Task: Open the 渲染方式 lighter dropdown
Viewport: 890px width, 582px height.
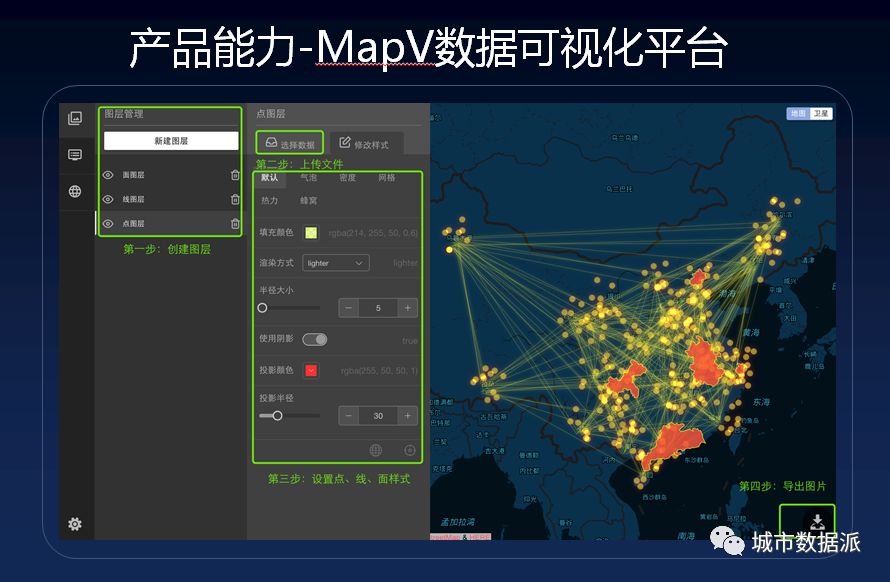Action: pos(335,263)
